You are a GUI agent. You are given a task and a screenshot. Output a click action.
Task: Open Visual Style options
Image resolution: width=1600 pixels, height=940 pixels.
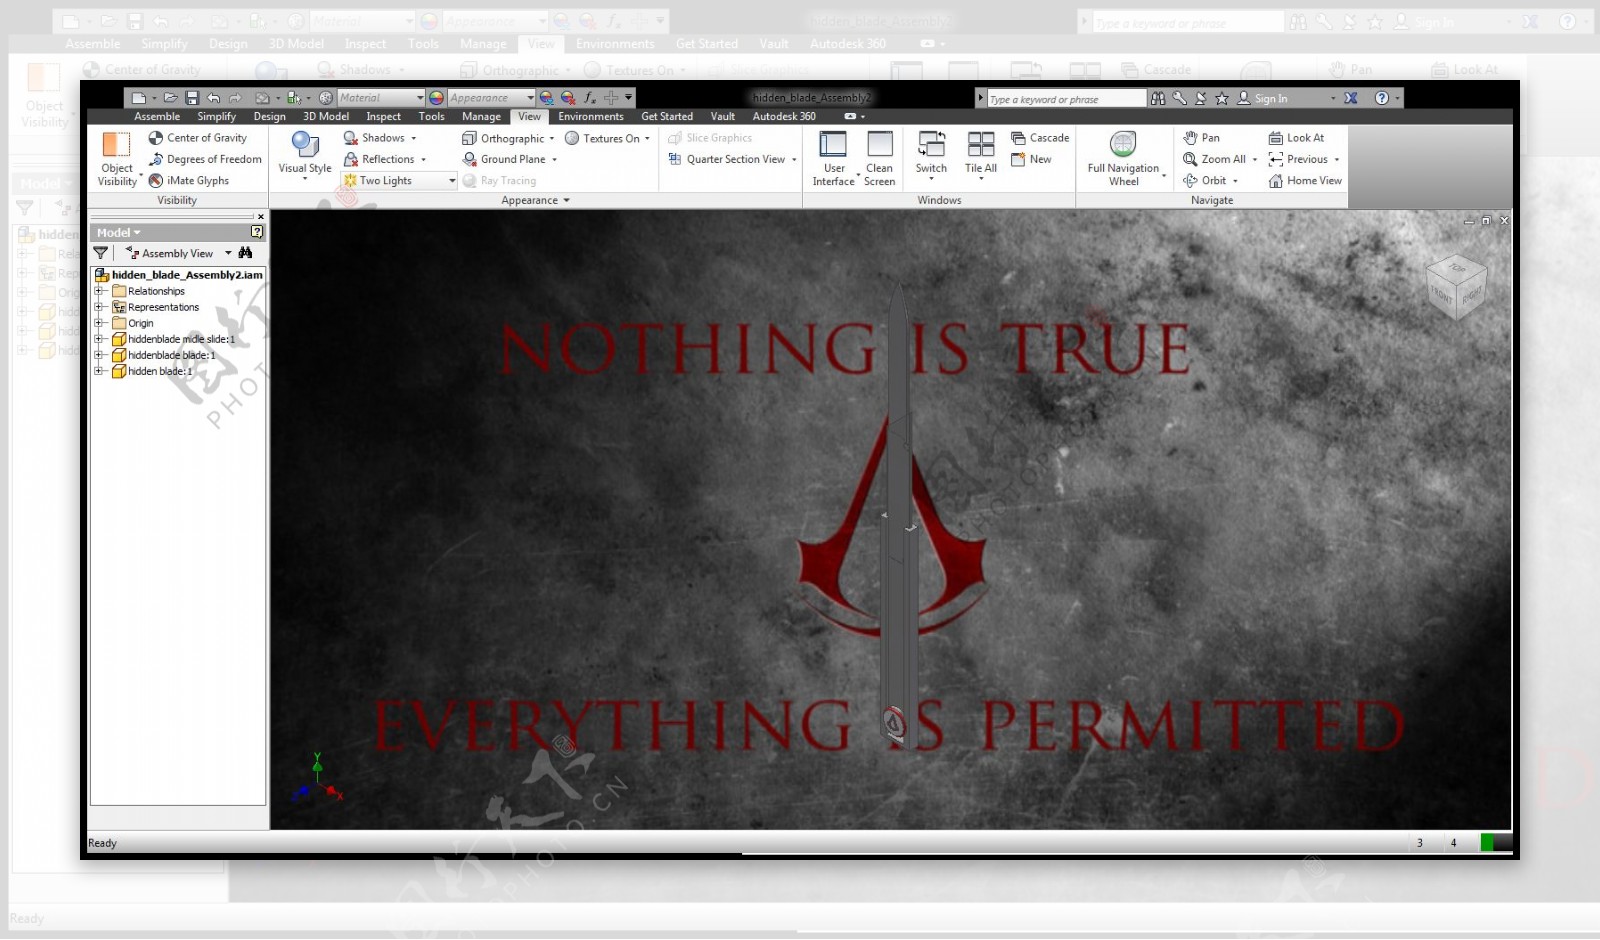[305, 155]
